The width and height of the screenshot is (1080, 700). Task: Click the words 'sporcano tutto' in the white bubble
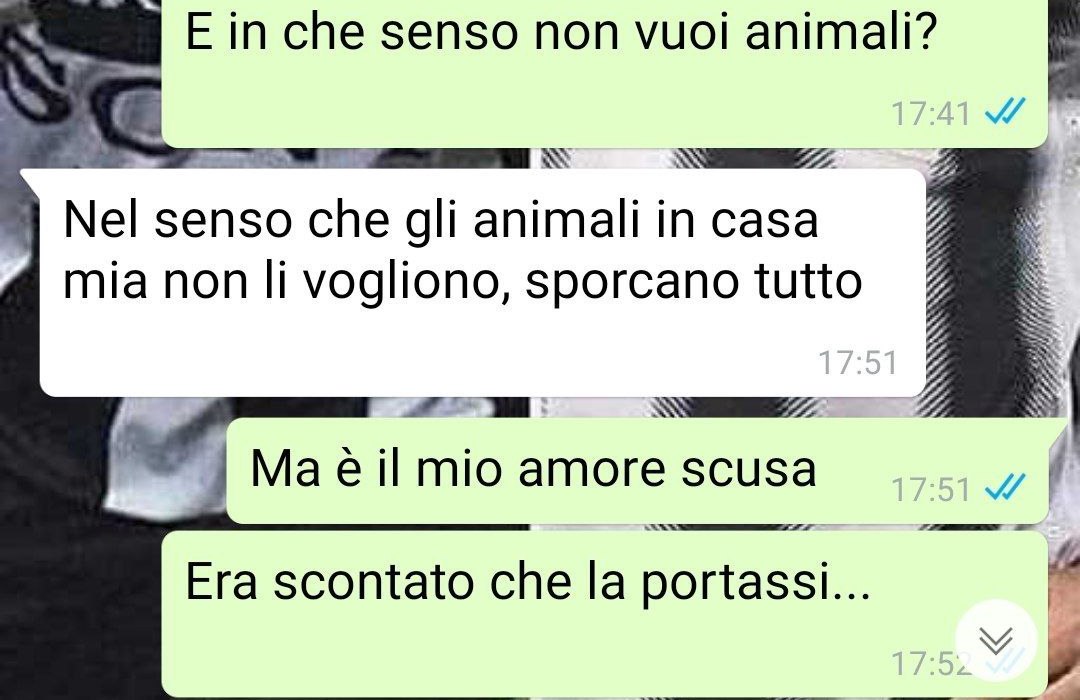694,282
